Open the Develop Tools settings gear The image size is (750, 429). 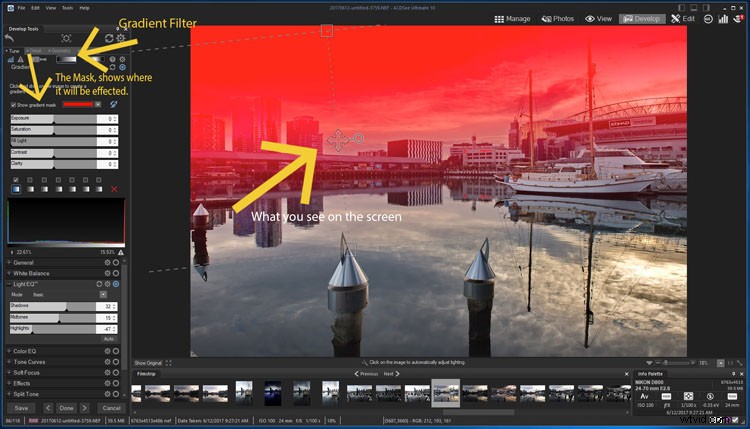tap(121, 38)
